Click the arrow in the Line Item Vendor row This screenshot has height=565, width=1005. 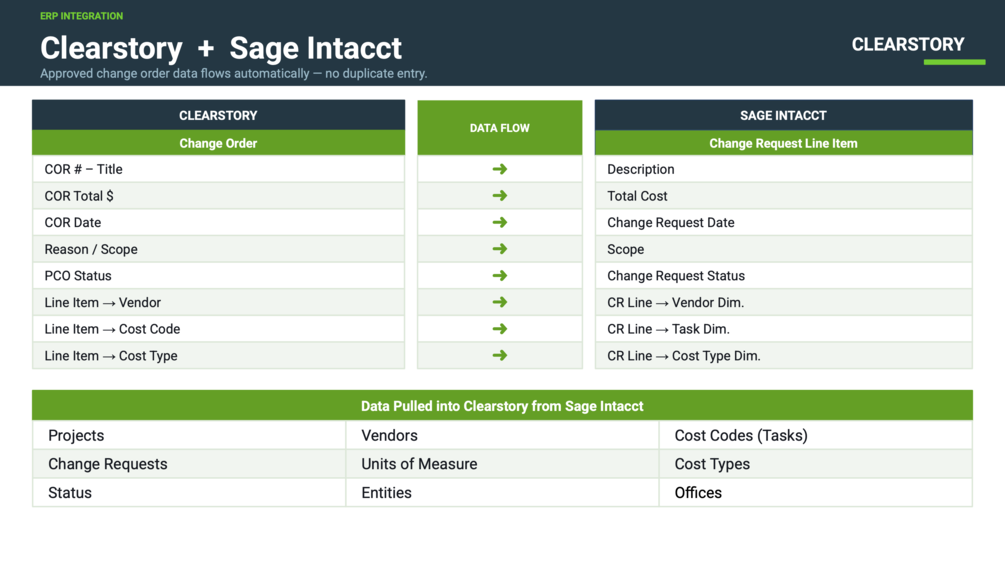pyautogui.click(x=500, y=302)
